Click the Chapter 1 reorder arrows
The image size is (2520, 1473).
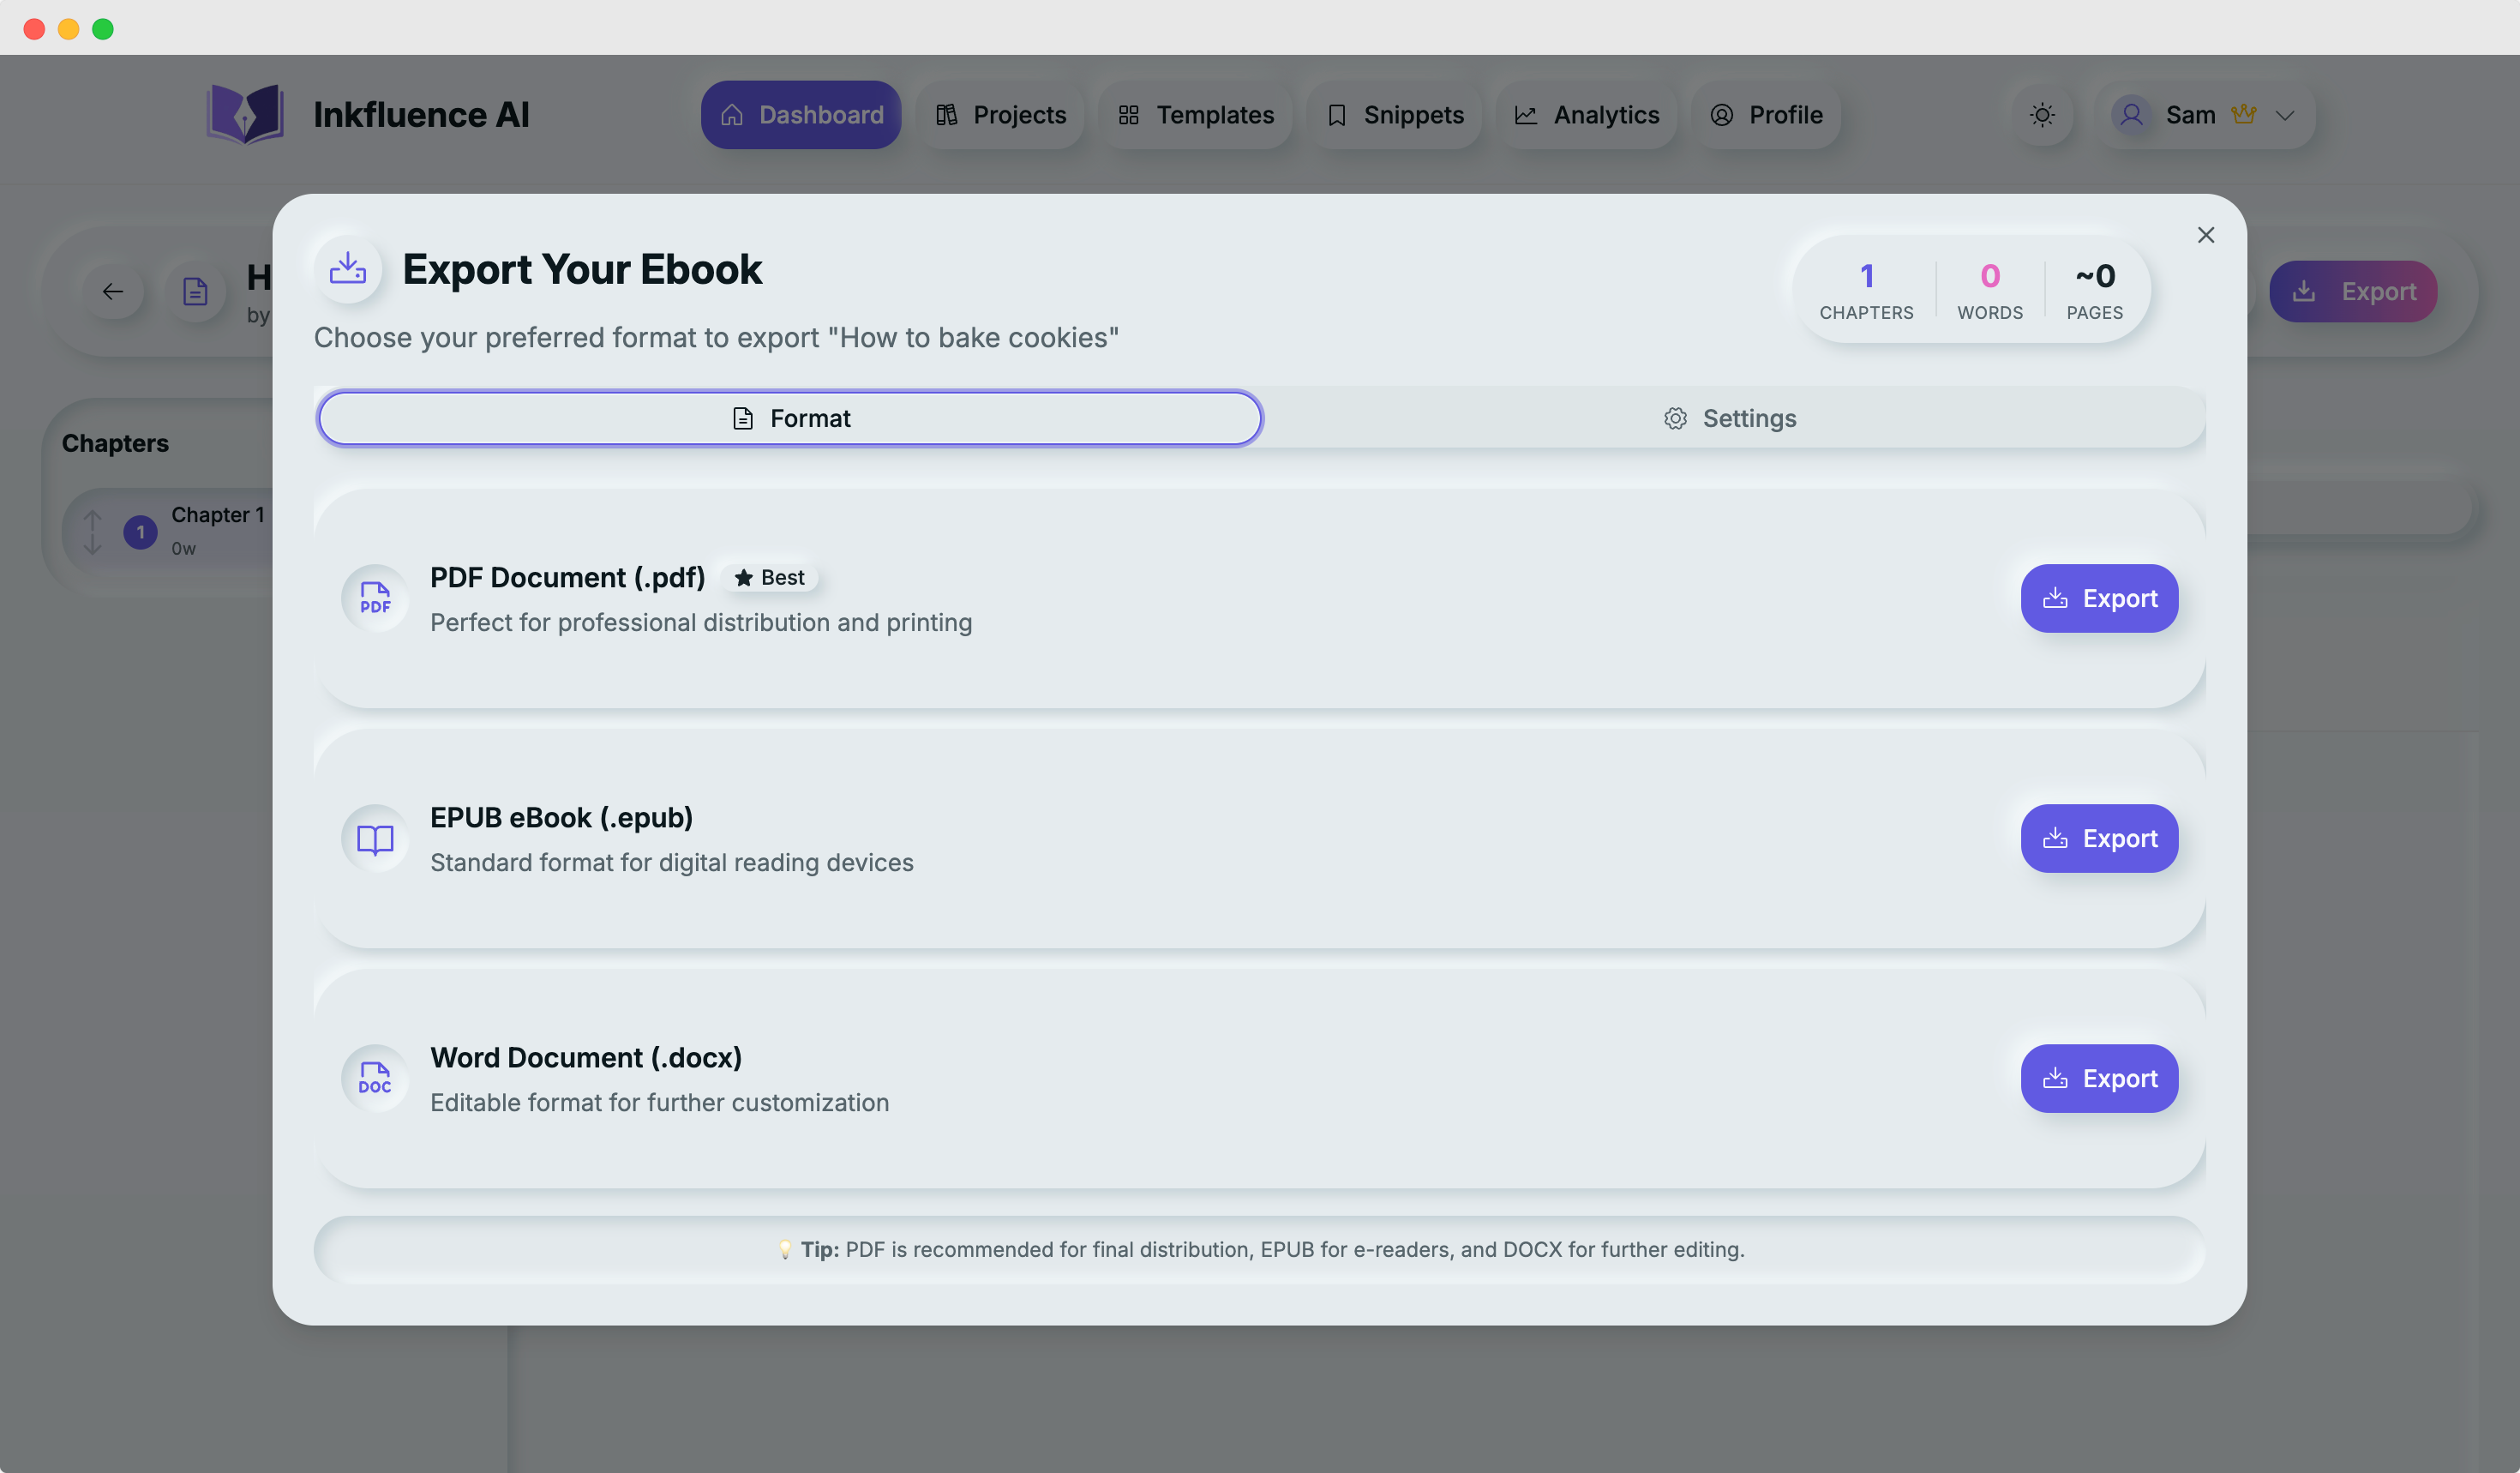92,531
